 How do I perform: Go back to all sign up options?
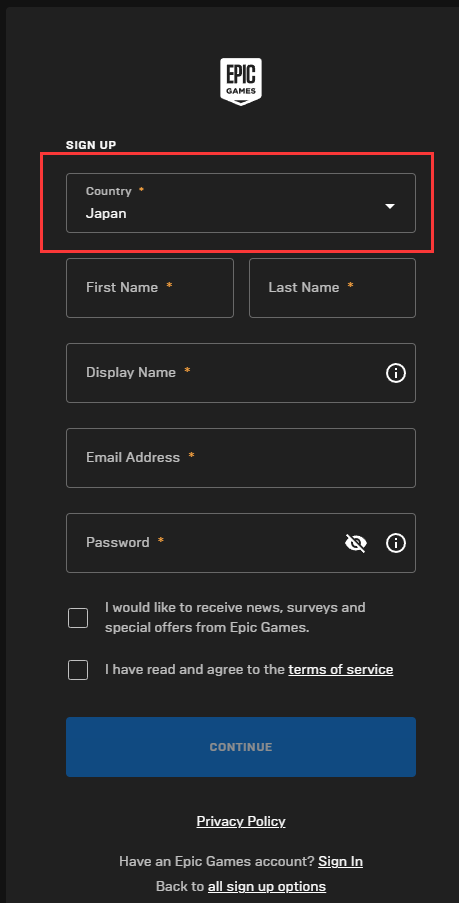tap(267, 886)
